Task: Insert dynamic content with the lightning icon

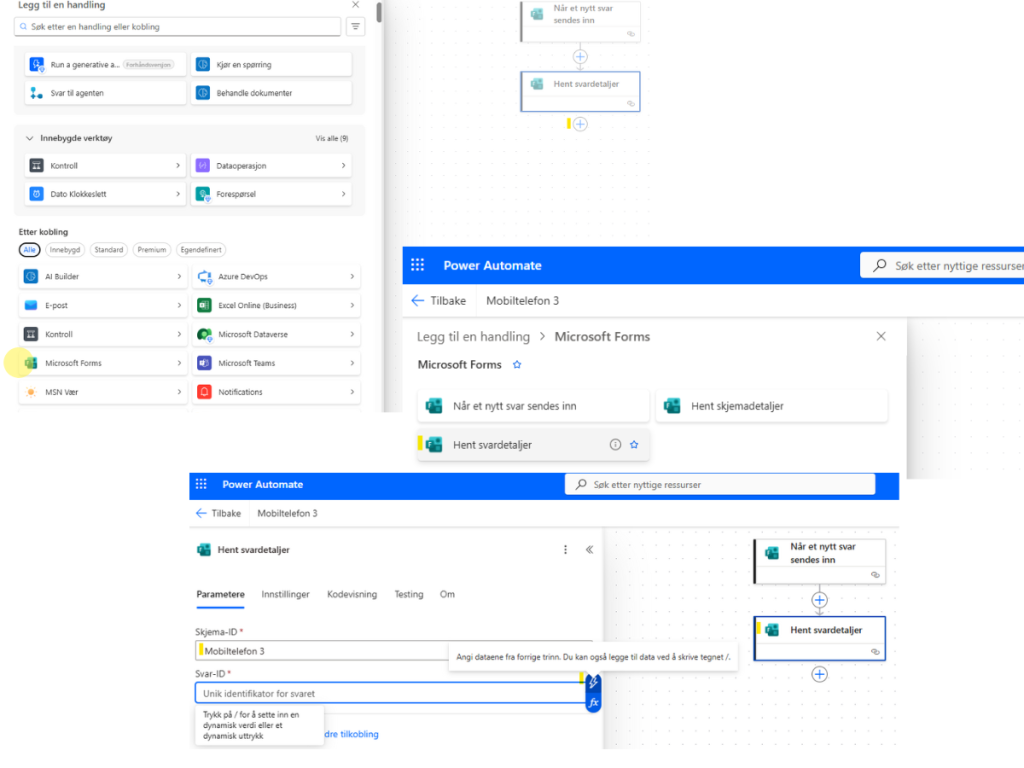Action: [x=593, y=683]
